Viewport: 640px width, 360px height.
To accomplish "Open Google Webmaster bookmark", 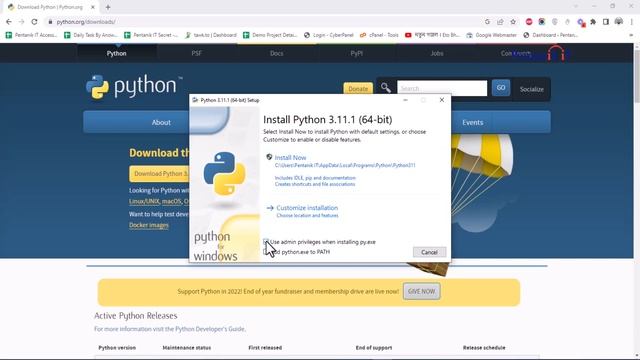I will [491, 35].
